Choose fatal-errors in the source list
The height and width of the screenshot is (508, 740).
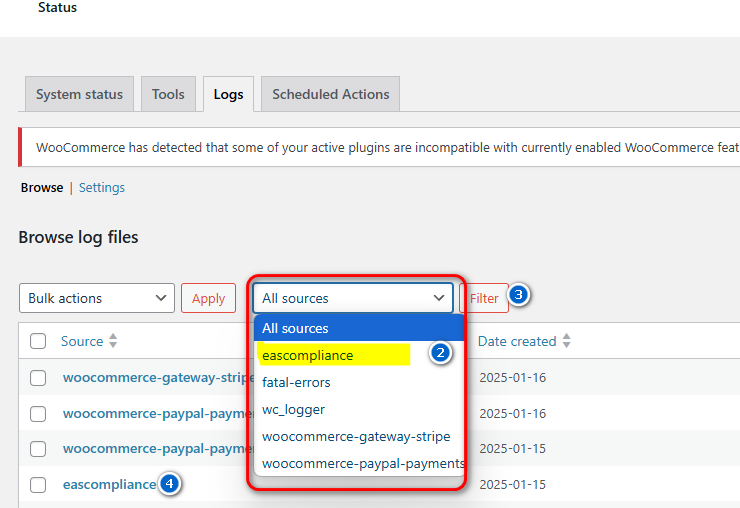coord(296,382)
